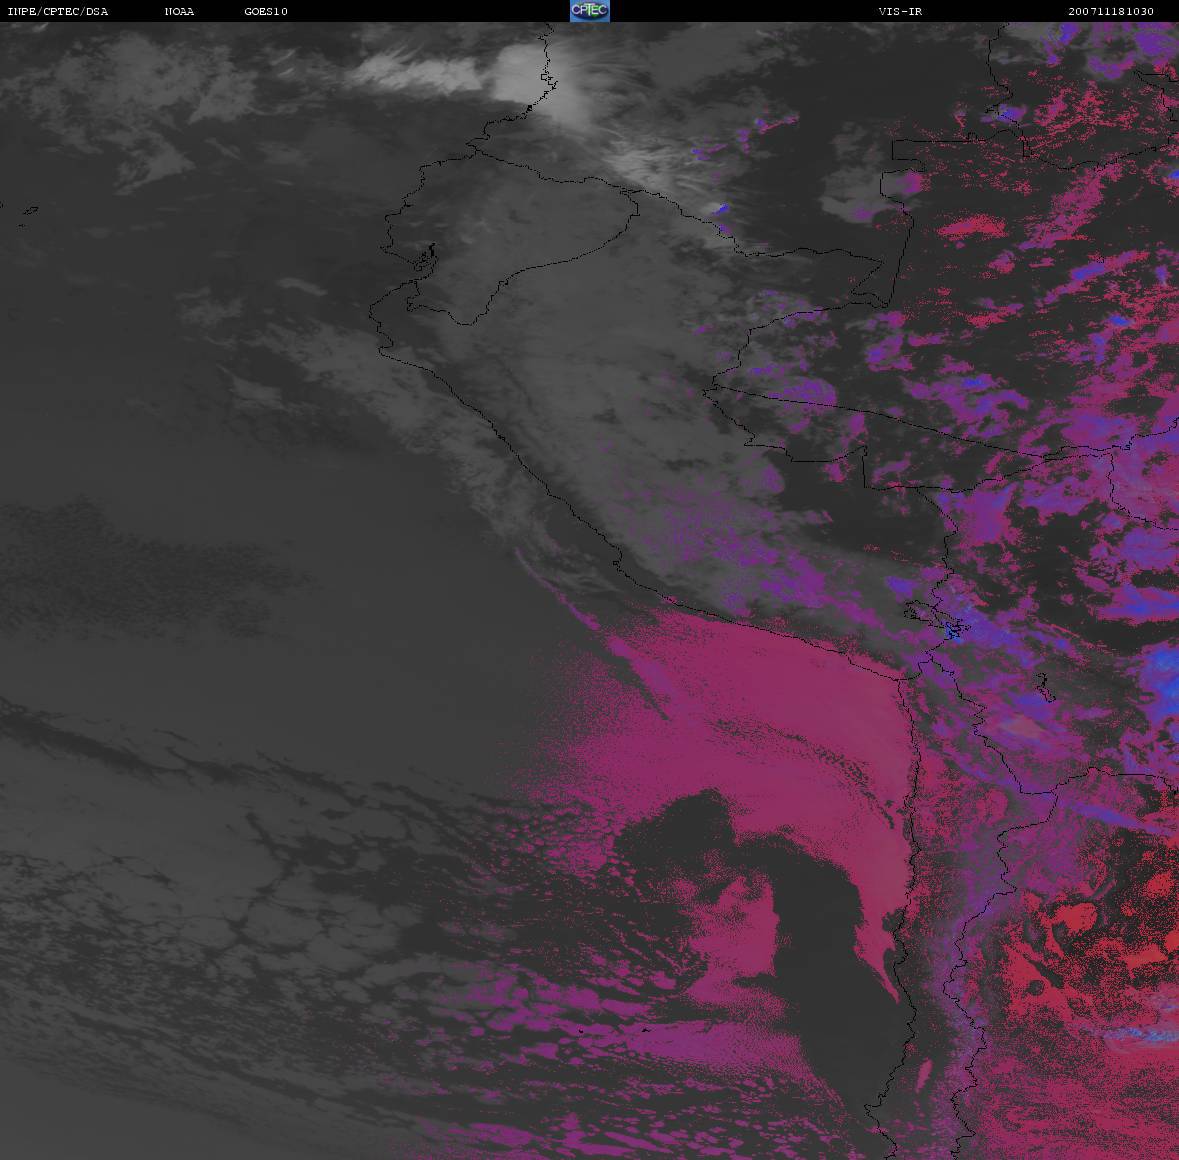Screen dimensions: 1179x1160
Task: Click the 200711181030 timestamp text
Action: [x=1109, y=12]
